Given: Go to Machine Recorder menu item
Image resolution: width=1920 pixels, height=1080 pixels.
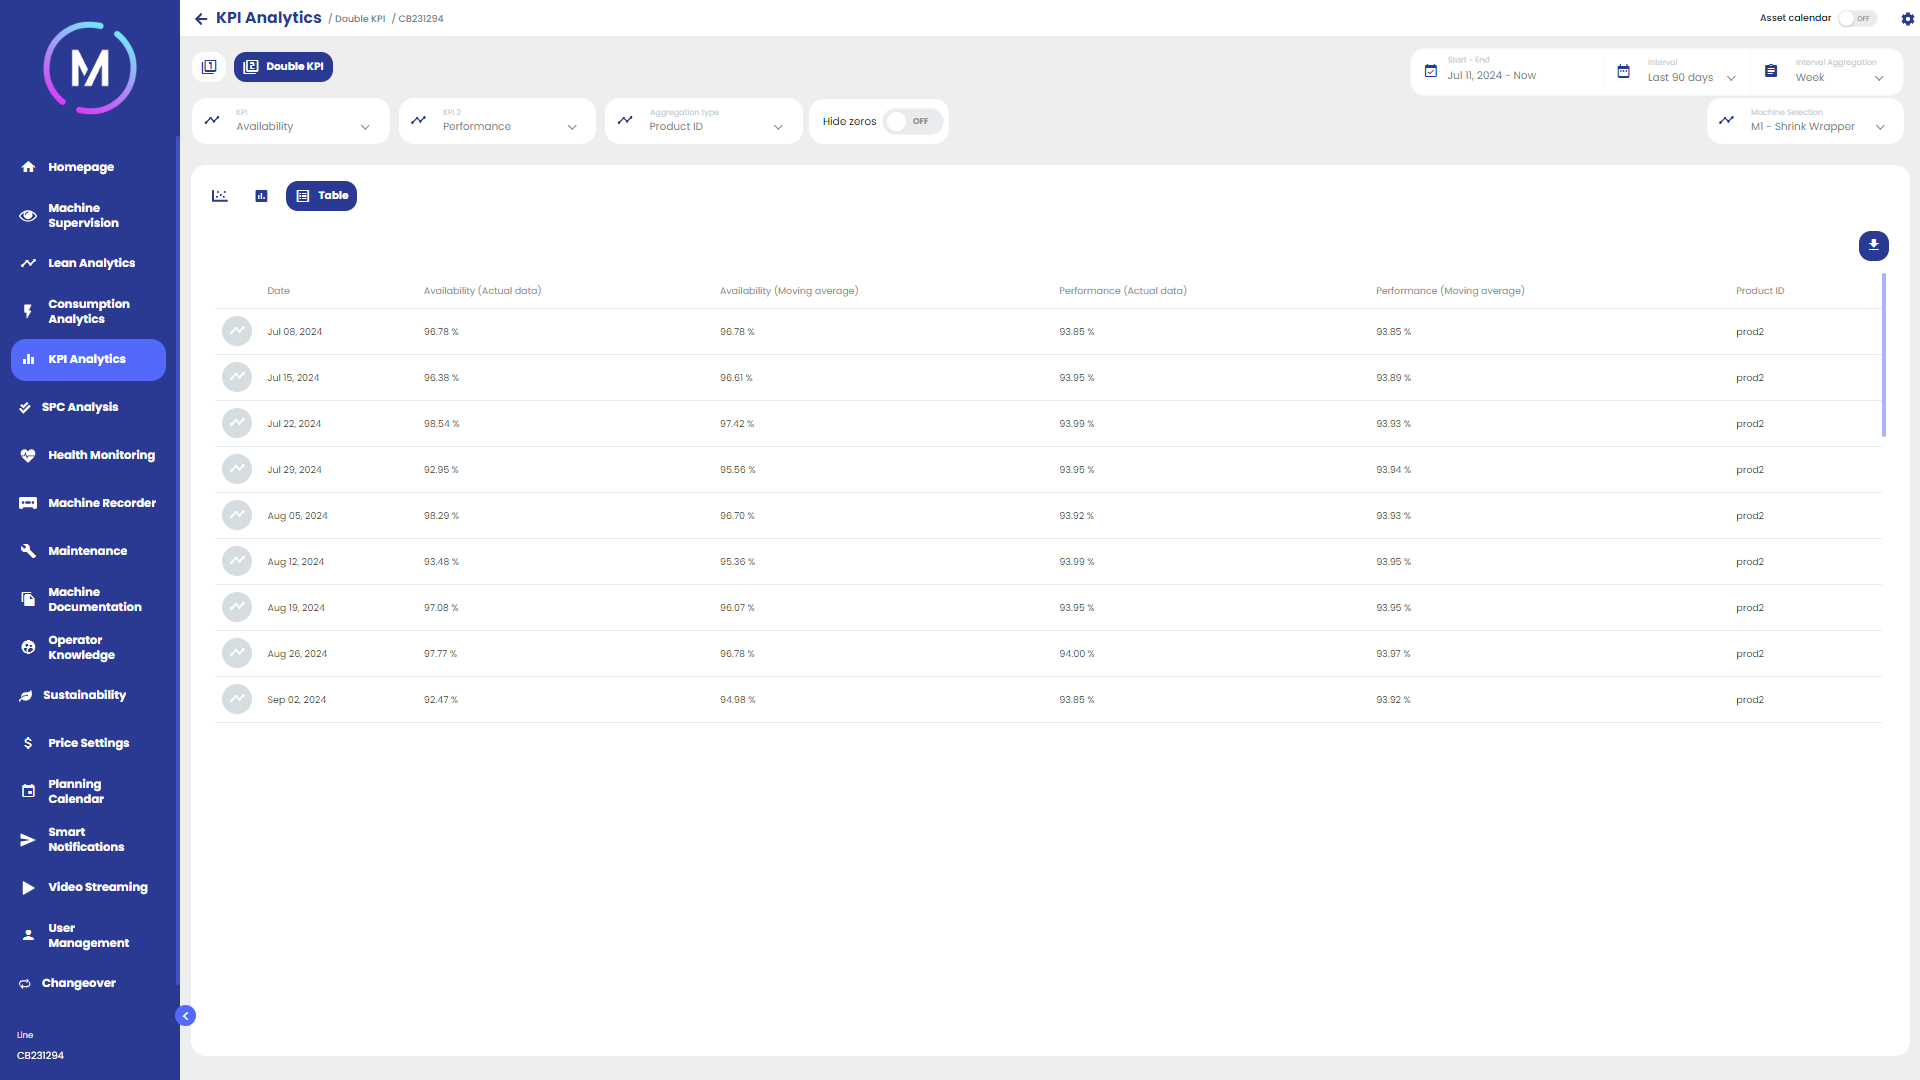Looking at the screenshot, I should (101, 503).
